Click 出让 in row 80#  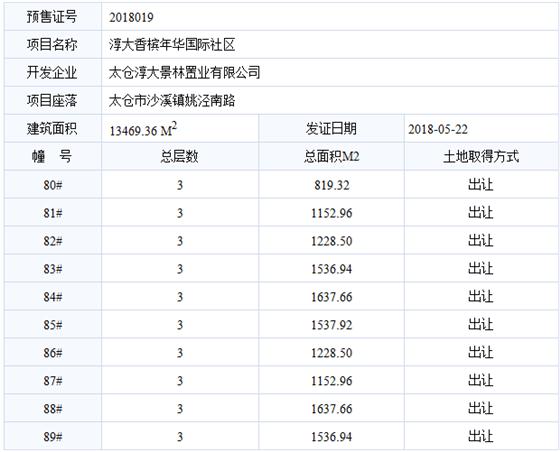pos(481,185)
